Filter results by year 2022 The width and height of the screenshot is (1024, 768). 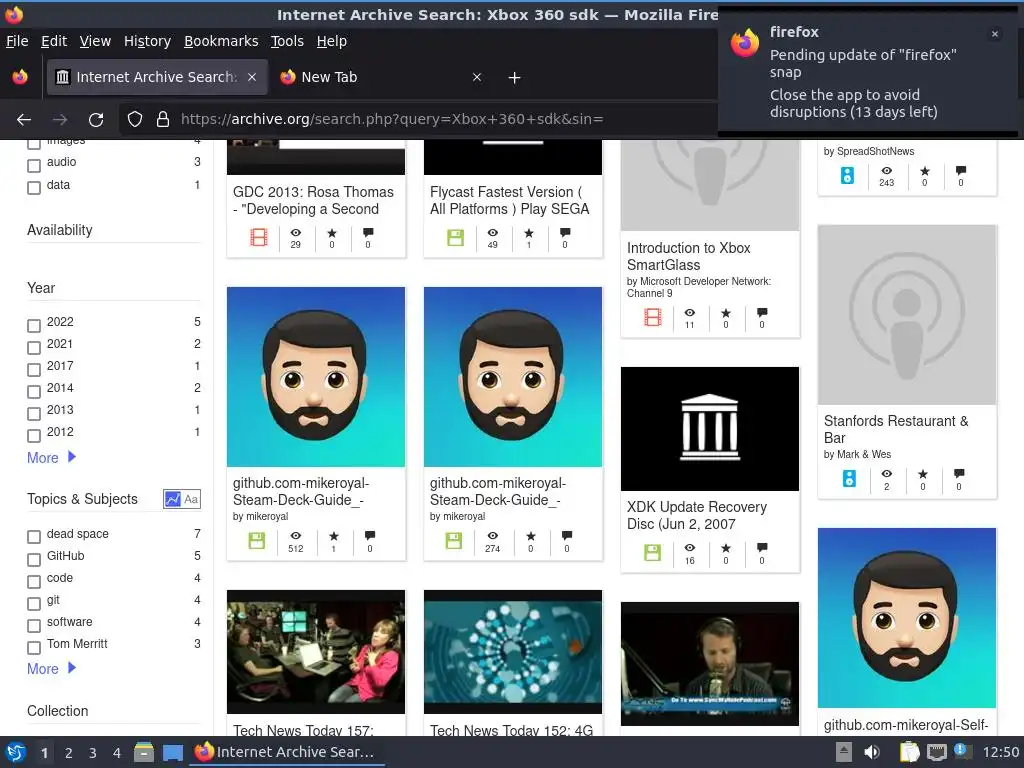tap(34, 325)
